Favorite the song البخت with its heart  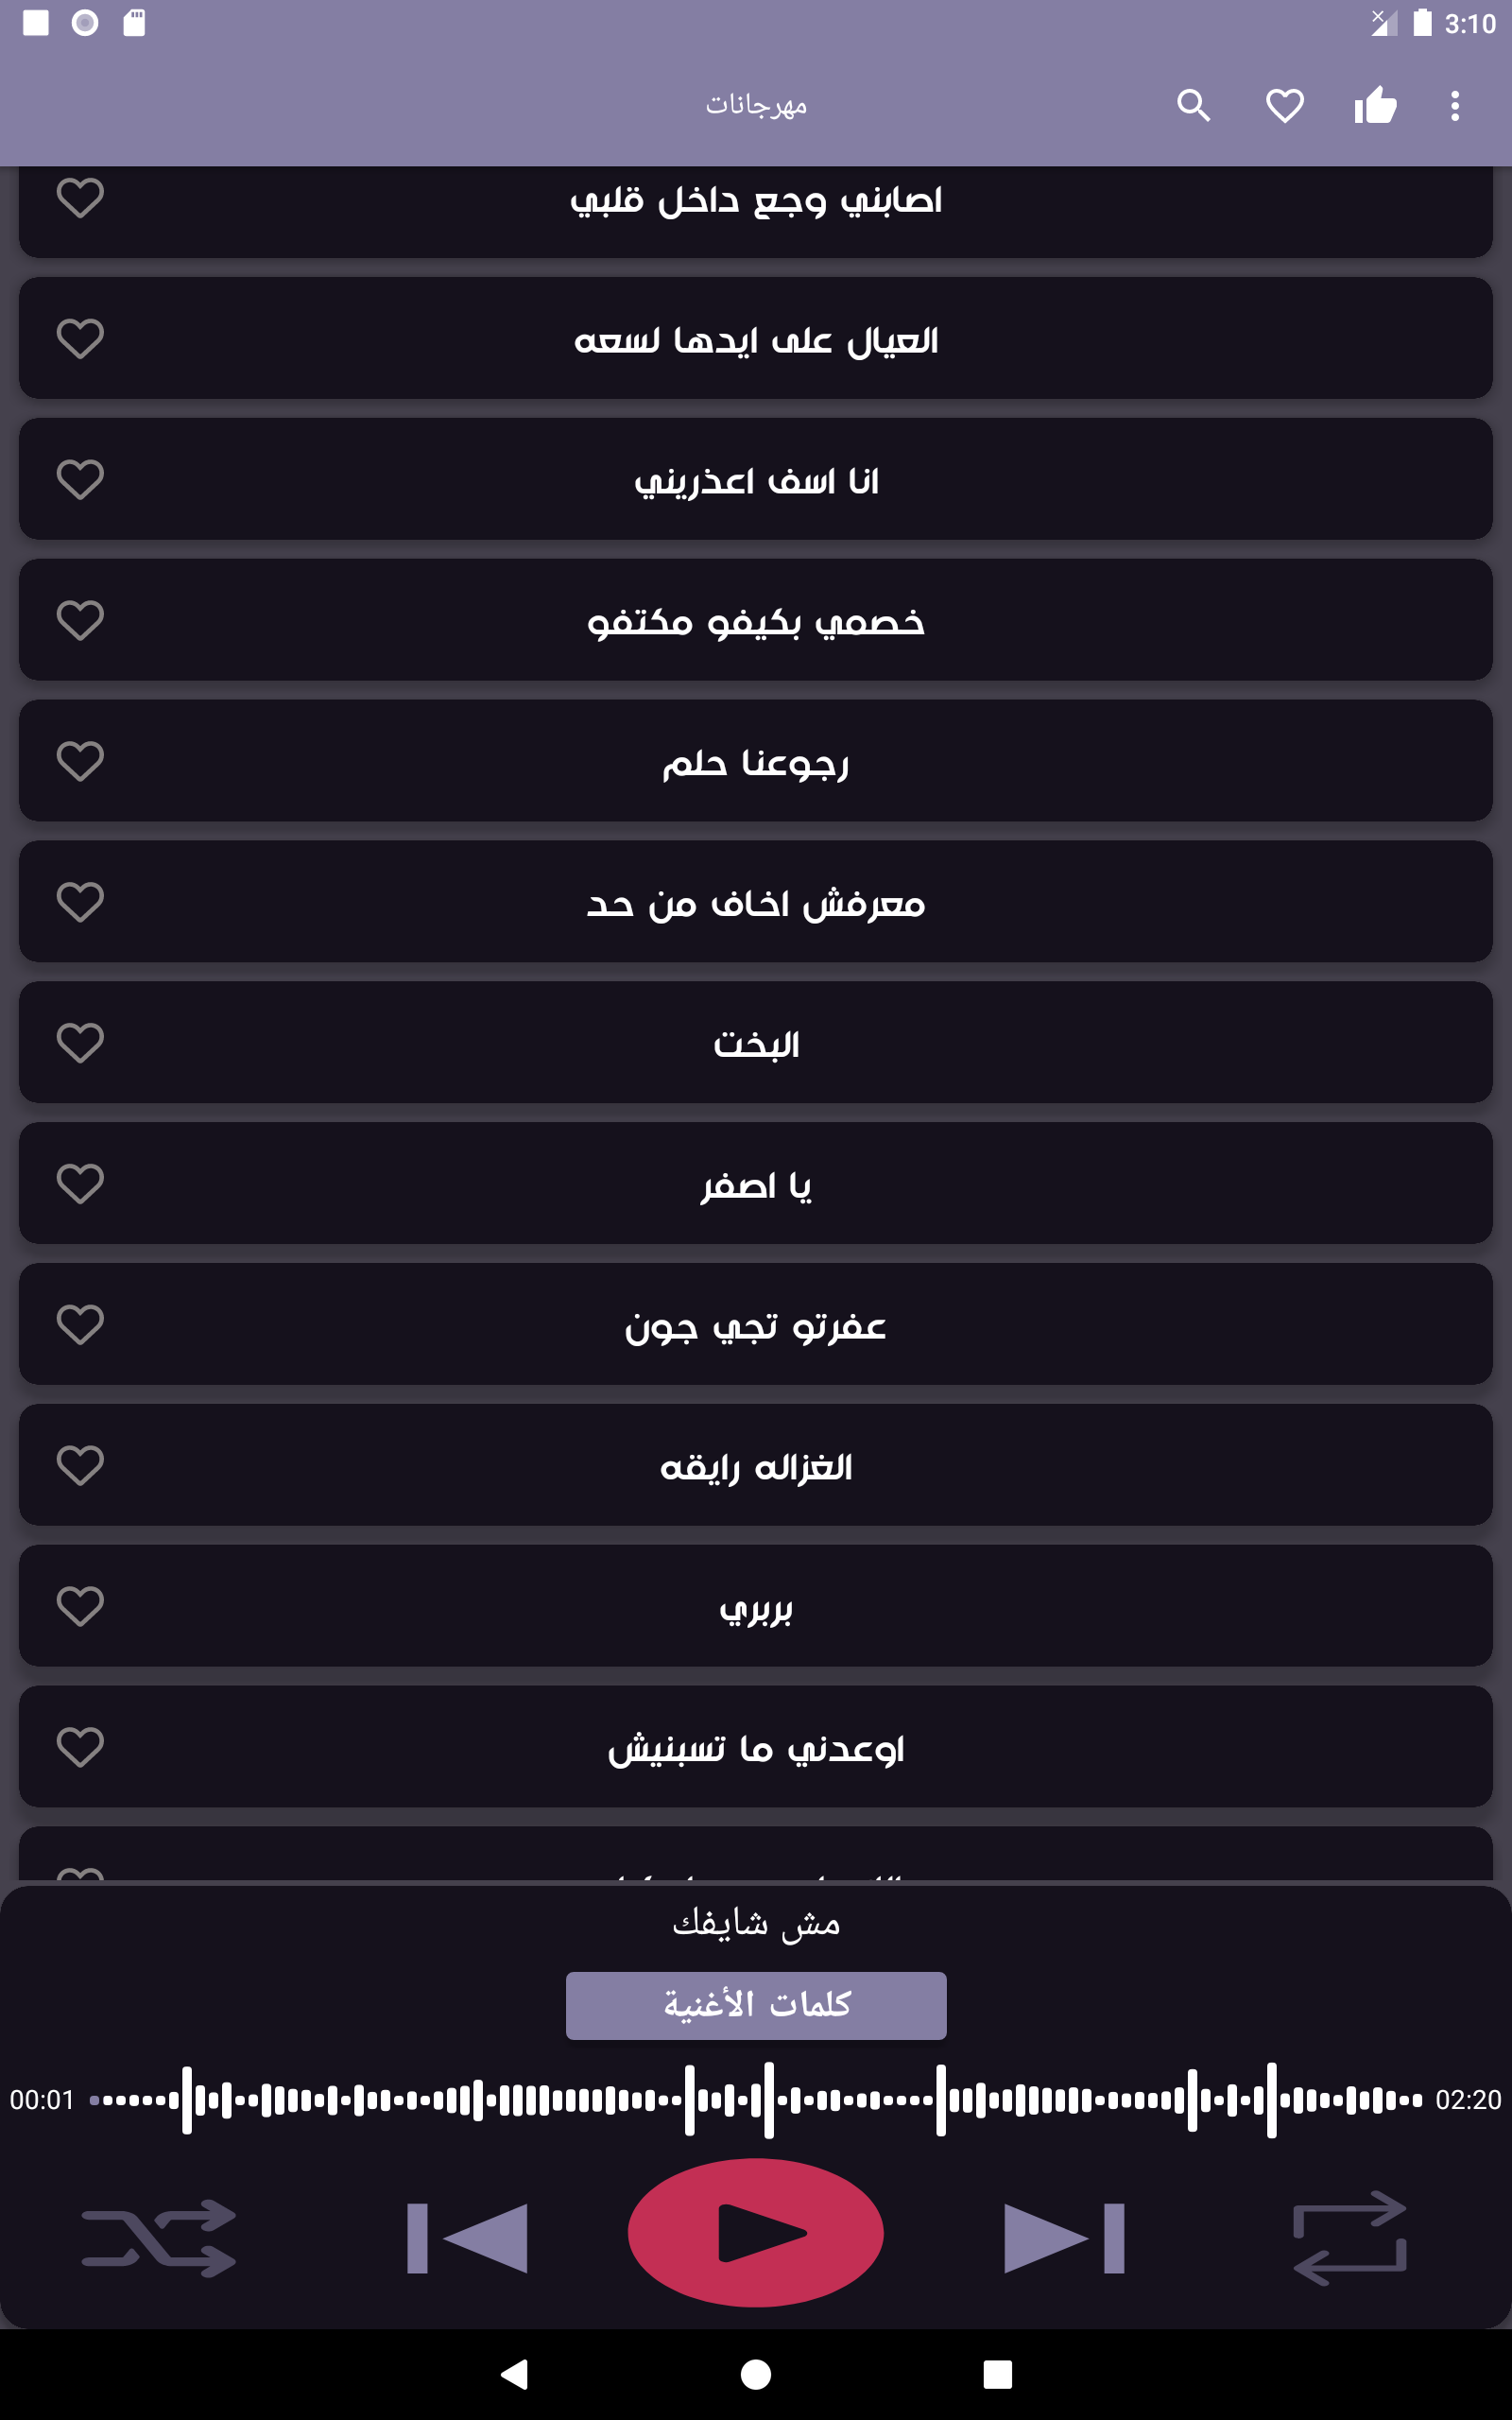pyautogui.click(x=80, y=1043)
